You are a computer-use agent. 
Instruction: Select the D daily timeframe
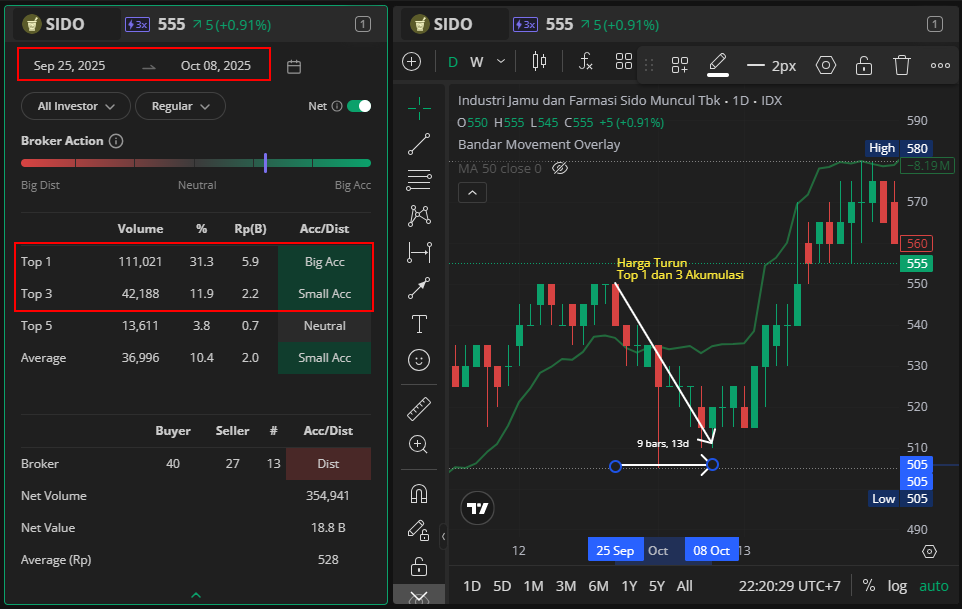coord(453,62)
